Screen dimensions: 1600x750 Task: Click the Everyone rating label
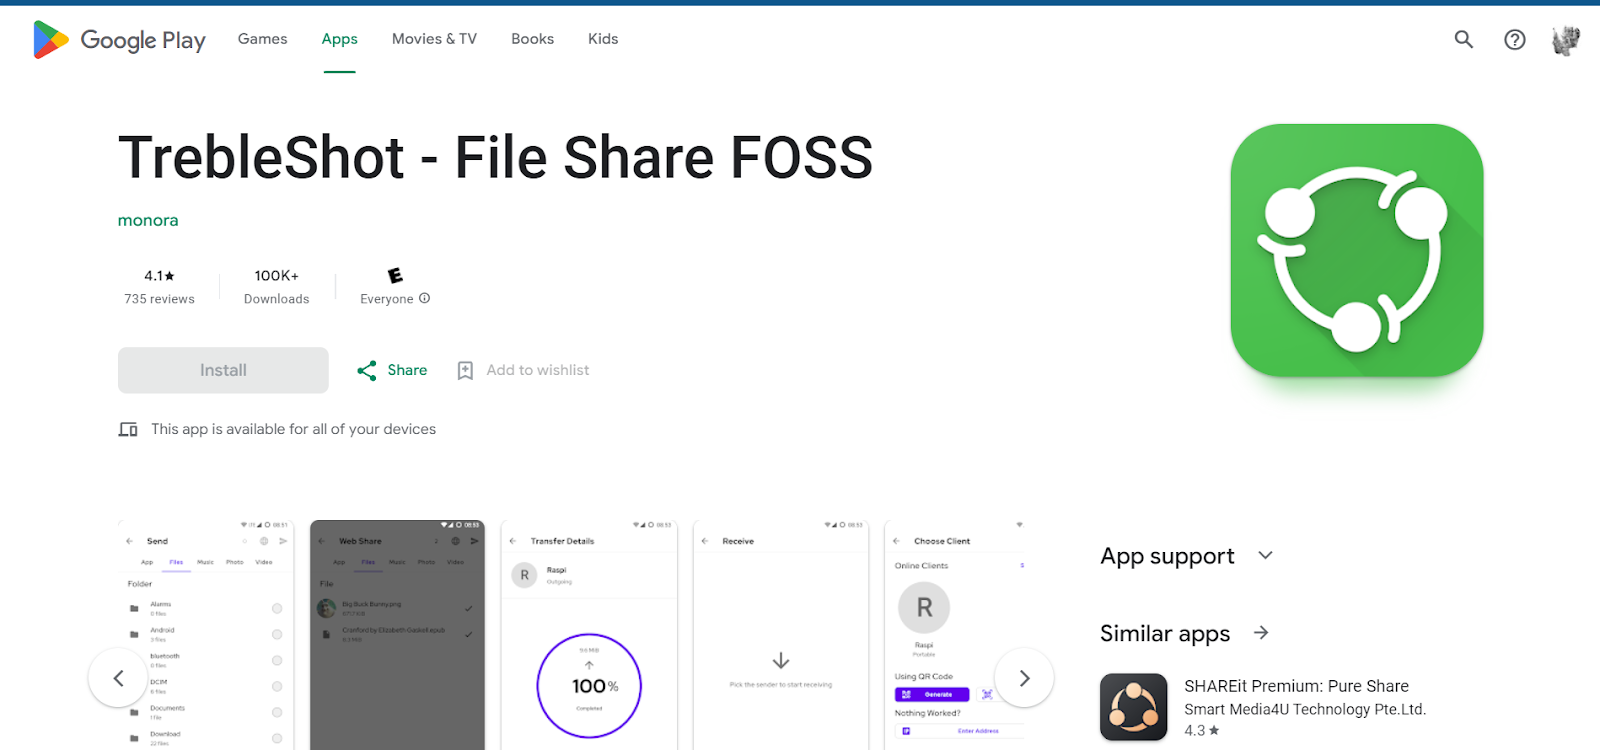pos(387,299)
